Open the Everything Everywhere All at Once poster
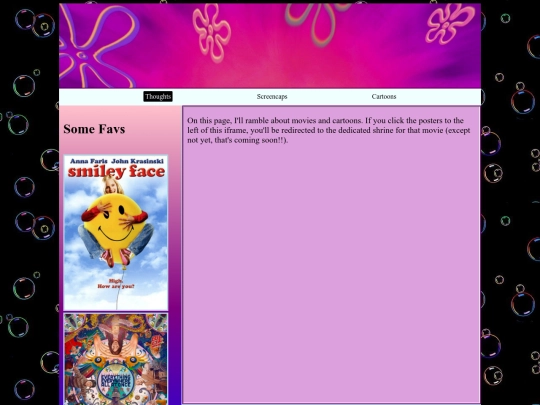 coord(116,359)
